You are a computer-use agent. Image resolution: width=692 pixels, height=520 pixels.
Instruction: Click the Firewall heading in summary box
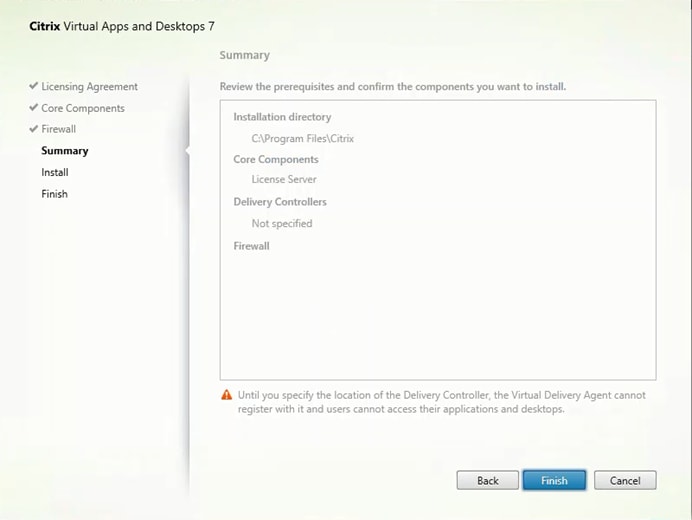252,246
